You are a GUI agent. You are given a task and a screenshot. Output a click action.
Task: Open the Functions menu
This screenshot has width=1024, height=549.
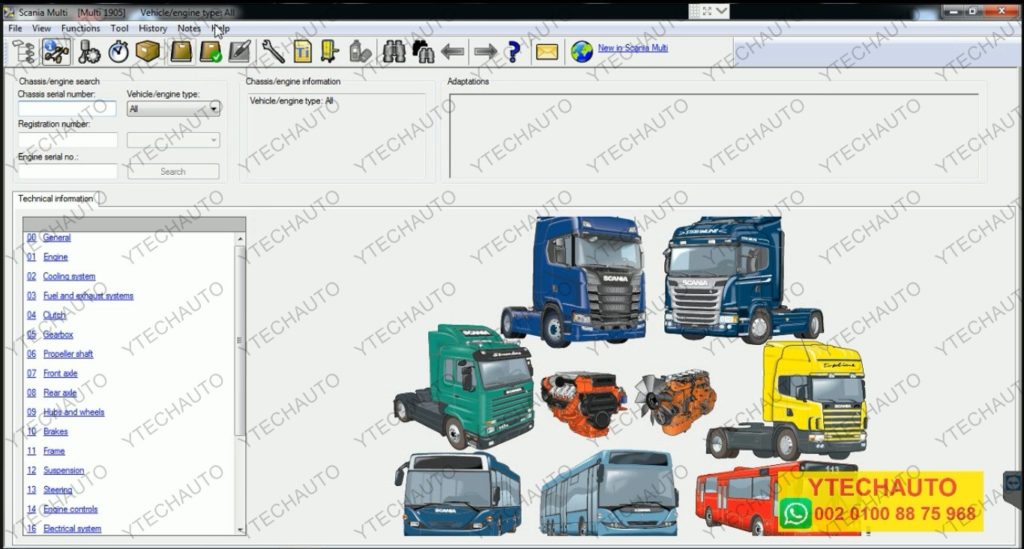[80, 28]
